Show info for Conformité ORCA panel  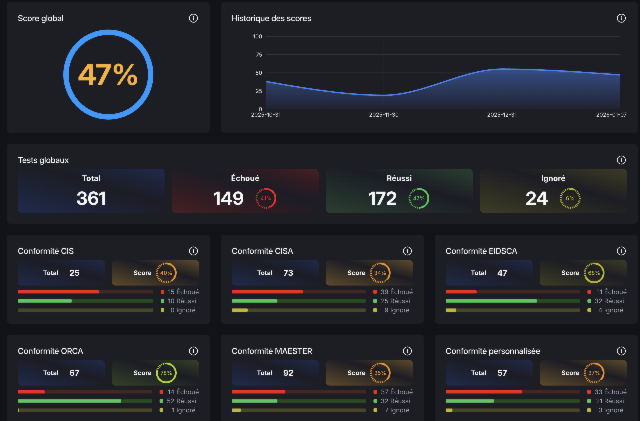pos(193,351)
